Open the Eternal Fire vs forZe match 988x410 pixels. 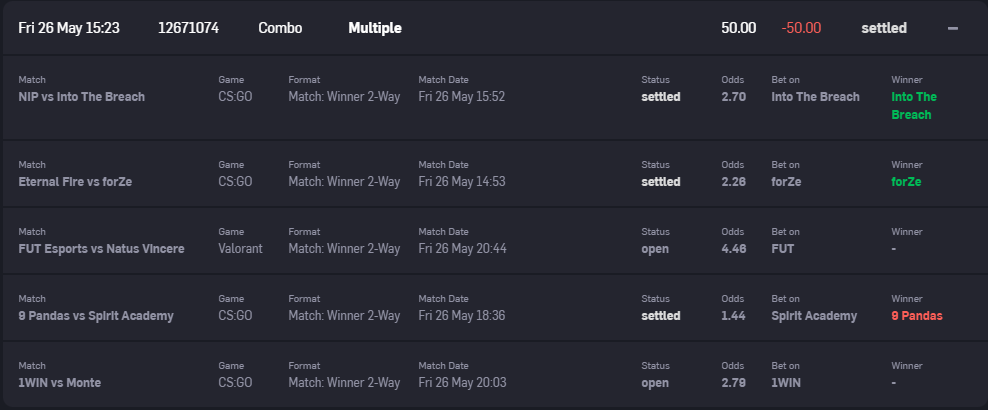point(75,182)
